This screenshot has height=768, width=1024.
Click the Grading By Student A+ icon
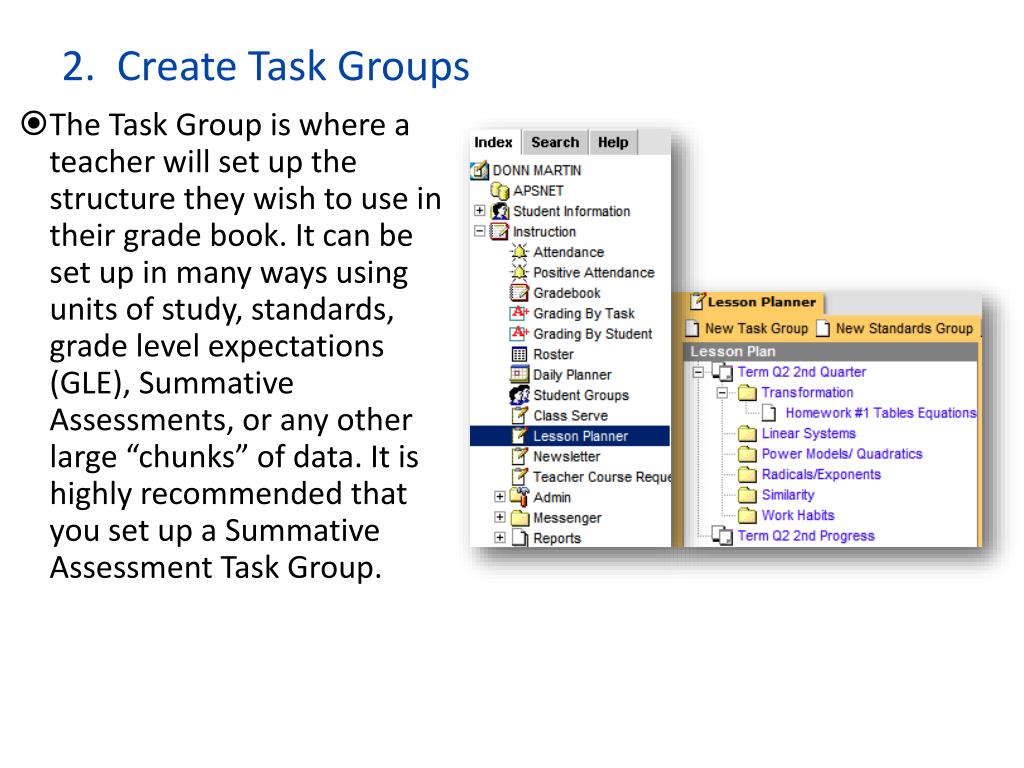(519, 334)
